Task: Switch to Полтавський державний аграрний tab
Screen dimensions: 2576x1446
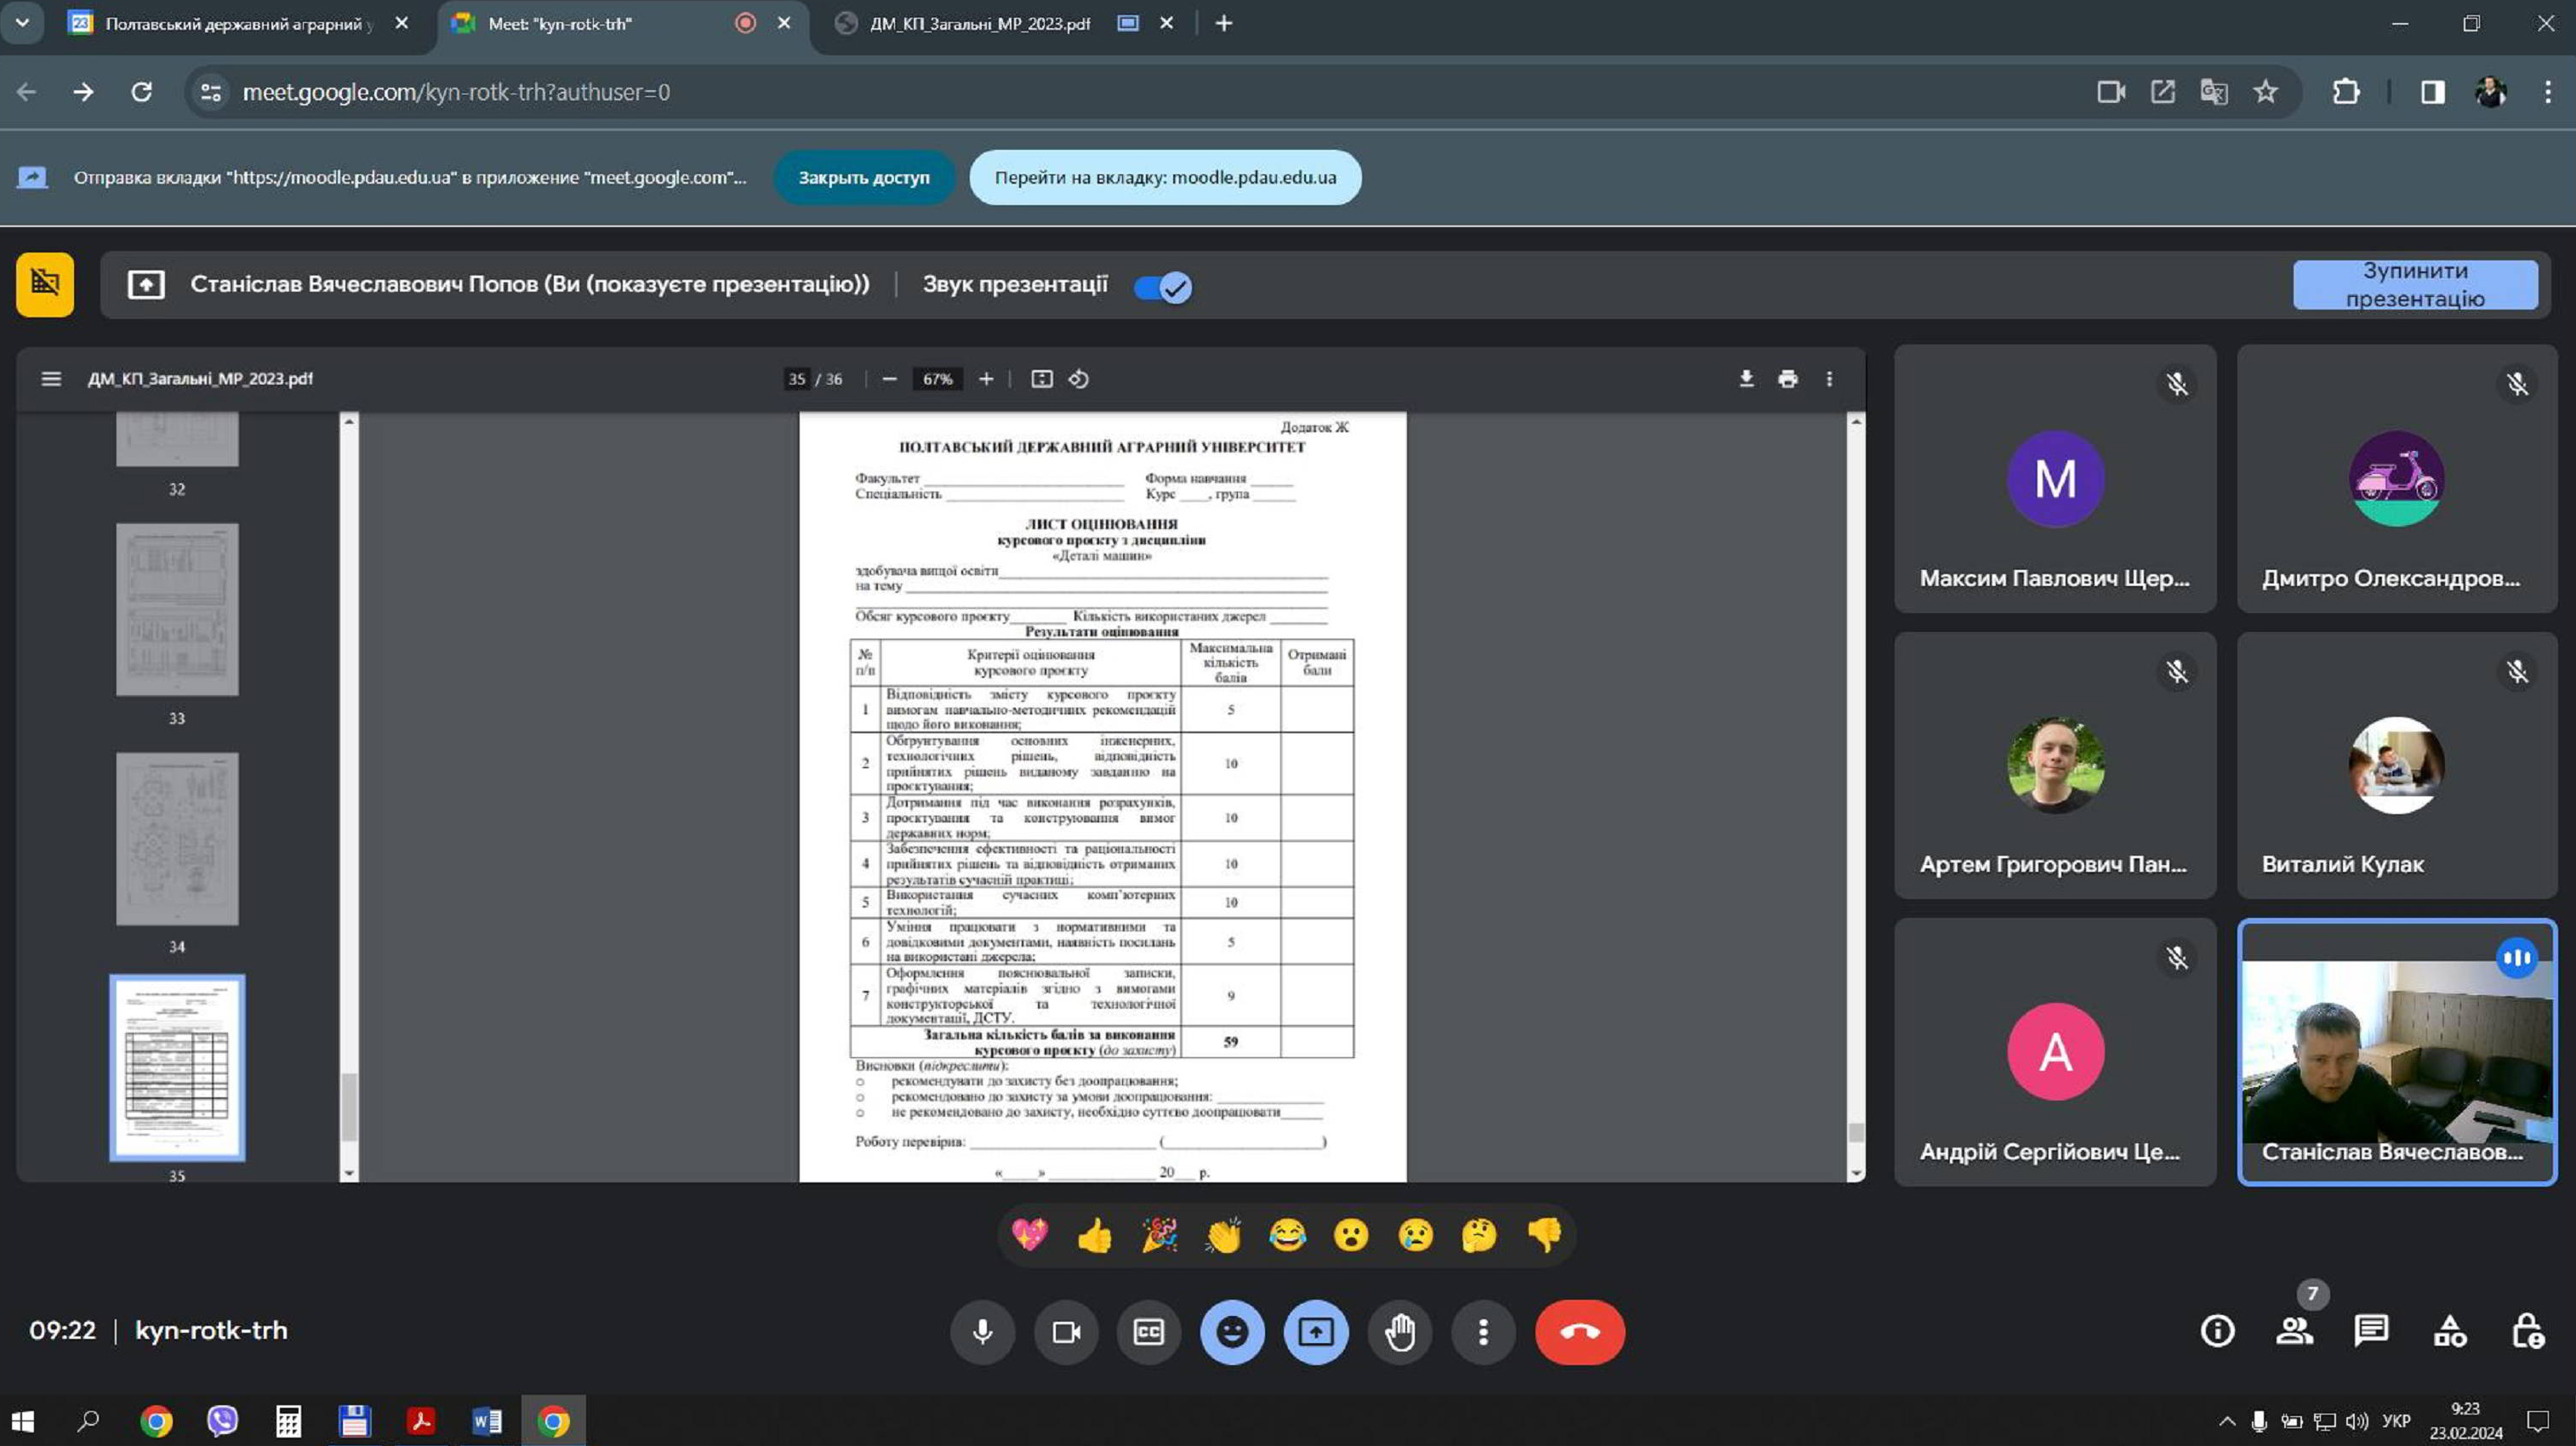Action: click(238, 23)
